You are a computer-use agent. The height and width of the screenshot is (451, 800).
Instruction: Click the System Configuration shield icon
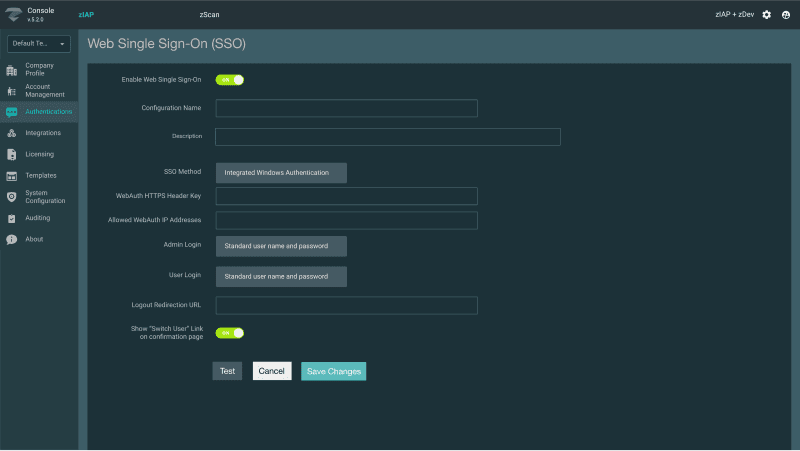12,197
